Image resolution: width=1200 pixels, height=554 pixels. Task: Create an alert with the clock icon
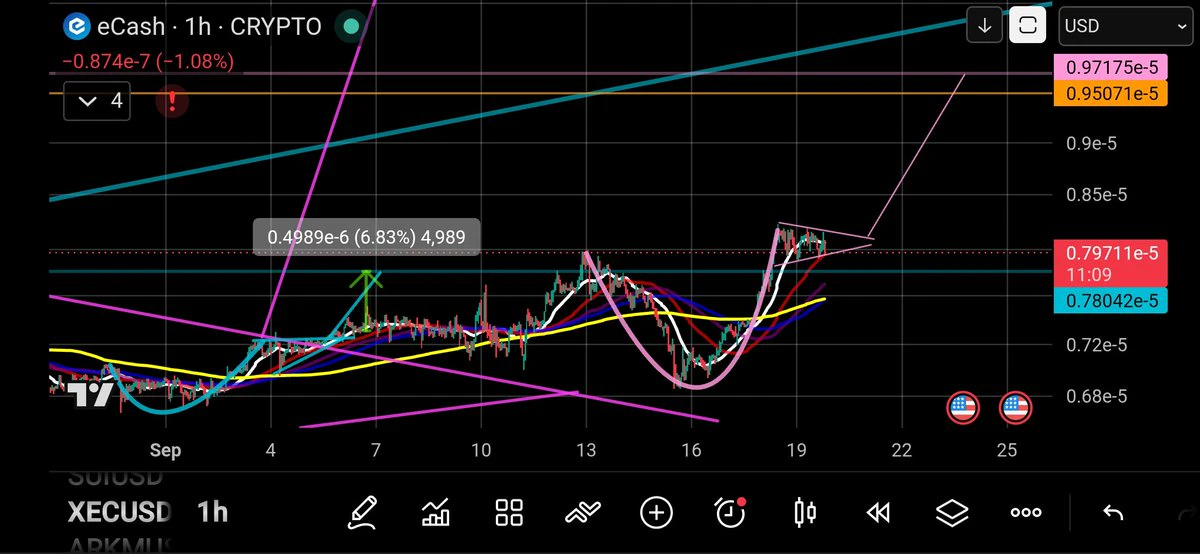tap(730, 513)
